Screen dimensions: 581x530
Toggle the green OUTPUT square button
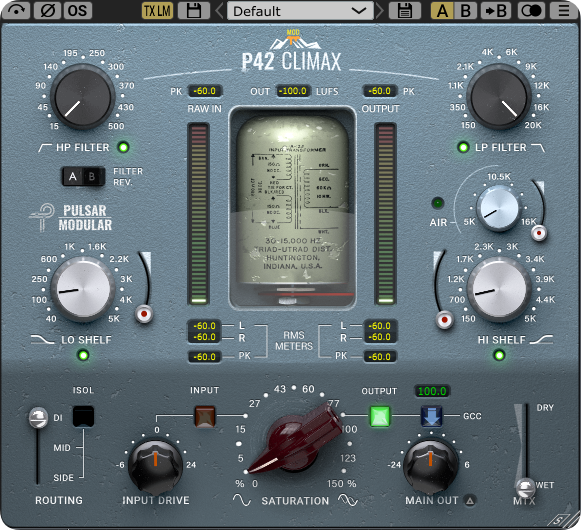pos(381,416)
